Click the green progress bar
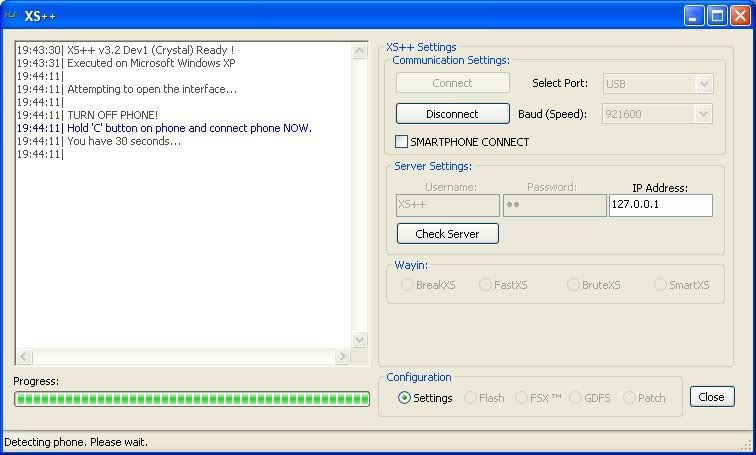 [192, 399]
